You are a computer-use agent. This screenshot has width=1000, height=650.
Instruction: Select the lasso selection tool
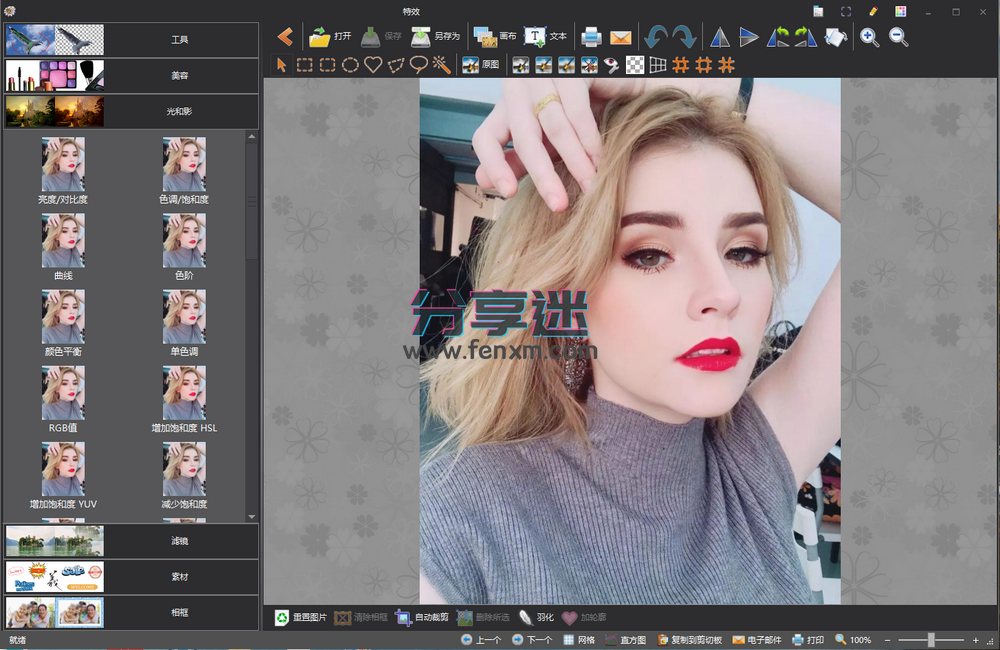[x=419, y=64]
